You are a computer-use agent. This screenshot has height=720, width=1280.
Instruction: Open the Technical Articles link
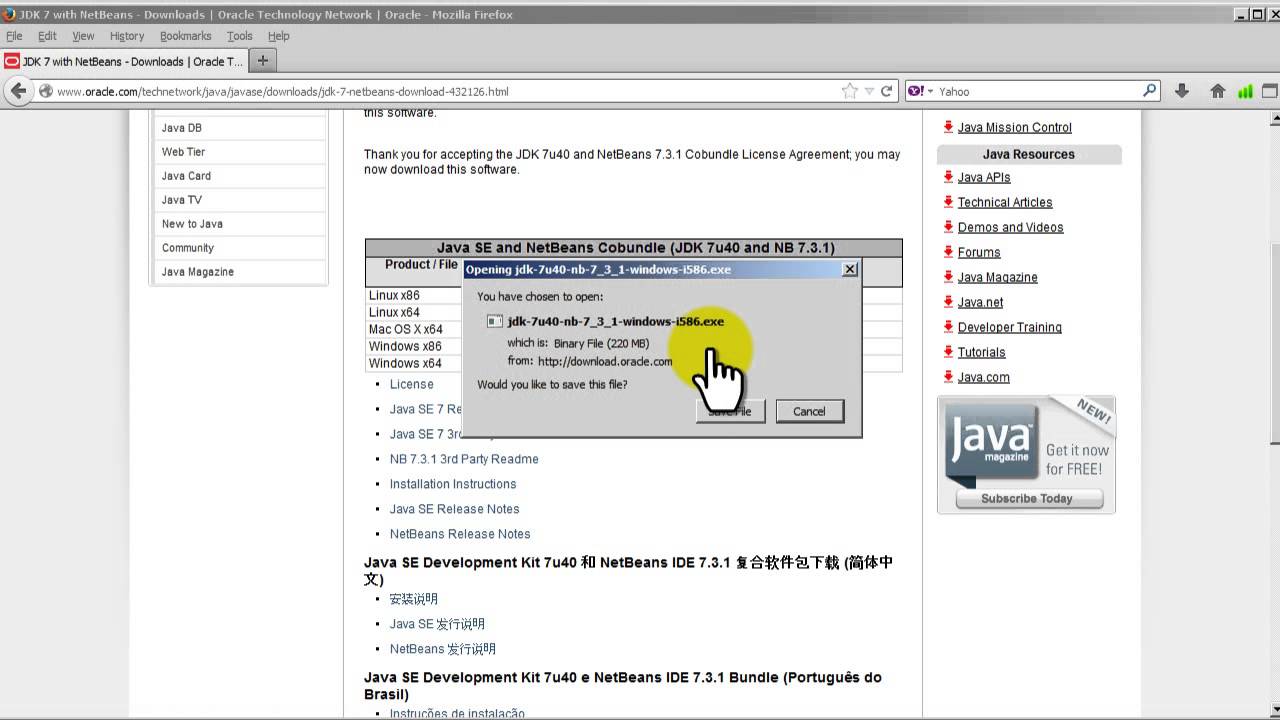(x=1005, y=202)
